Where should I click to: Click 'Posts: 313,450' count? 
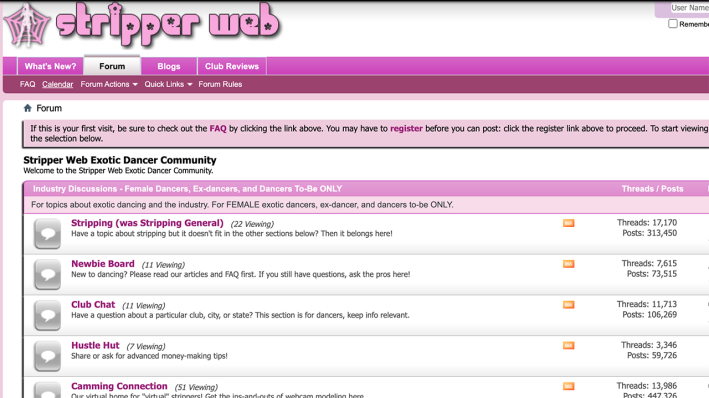[649, 233]
